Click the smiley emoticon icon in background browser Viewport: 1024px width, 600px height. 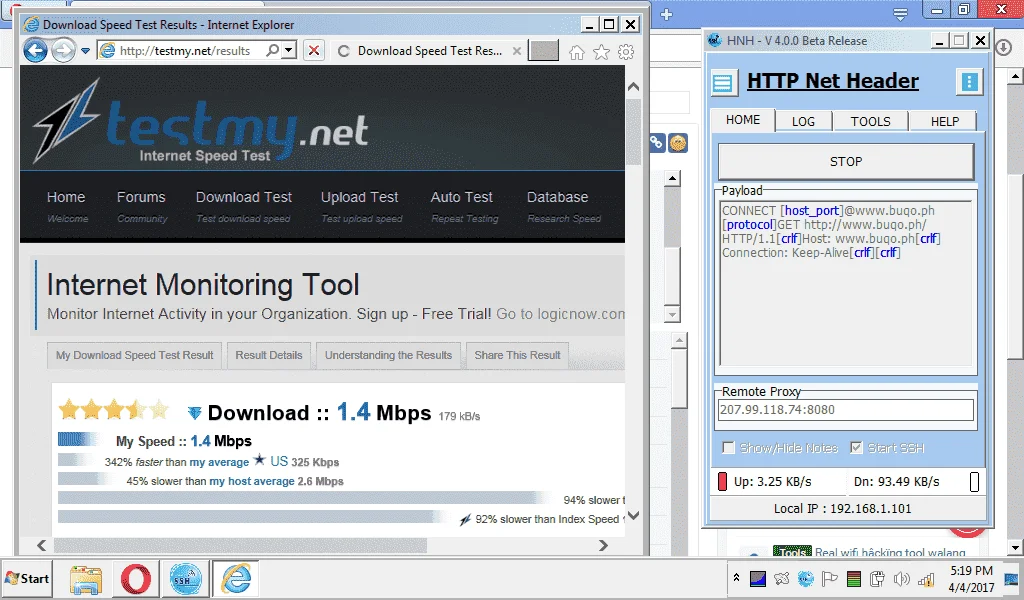(x=678, y=142)
